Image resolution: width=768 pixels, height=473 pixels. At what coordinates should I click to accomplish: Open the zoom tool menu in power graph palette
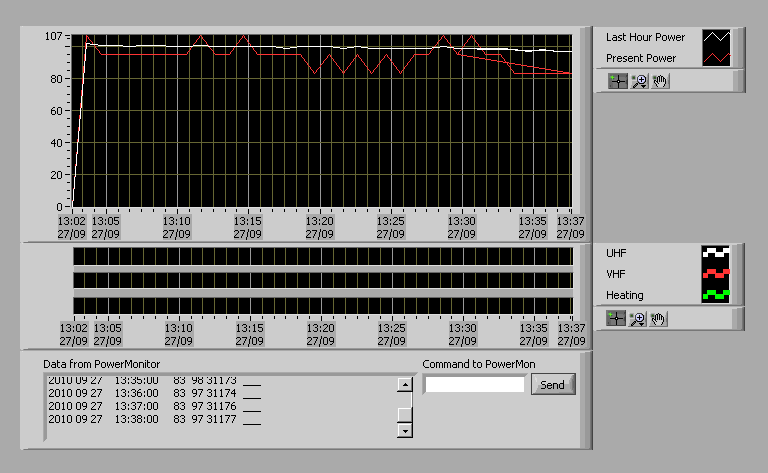click(x=638, y=81)
